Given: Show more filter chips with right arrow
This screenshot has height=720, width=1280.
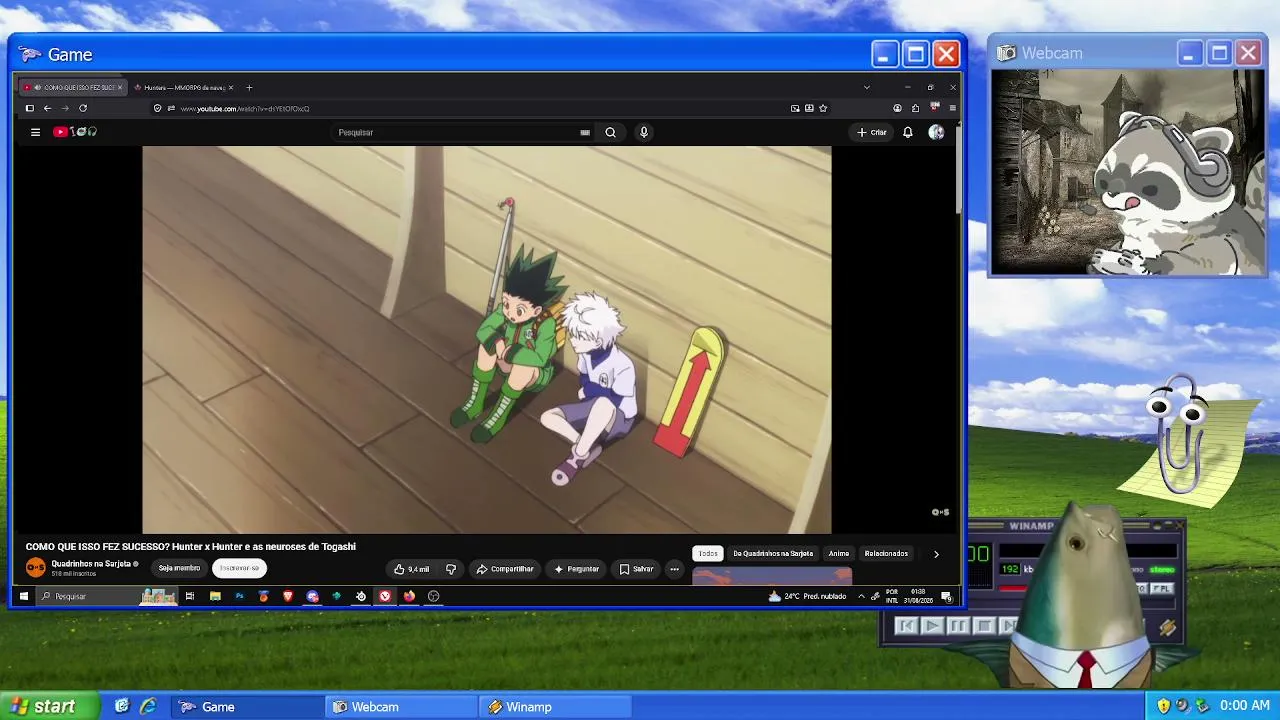Looking at the screenshot, I should click(936, 553).
